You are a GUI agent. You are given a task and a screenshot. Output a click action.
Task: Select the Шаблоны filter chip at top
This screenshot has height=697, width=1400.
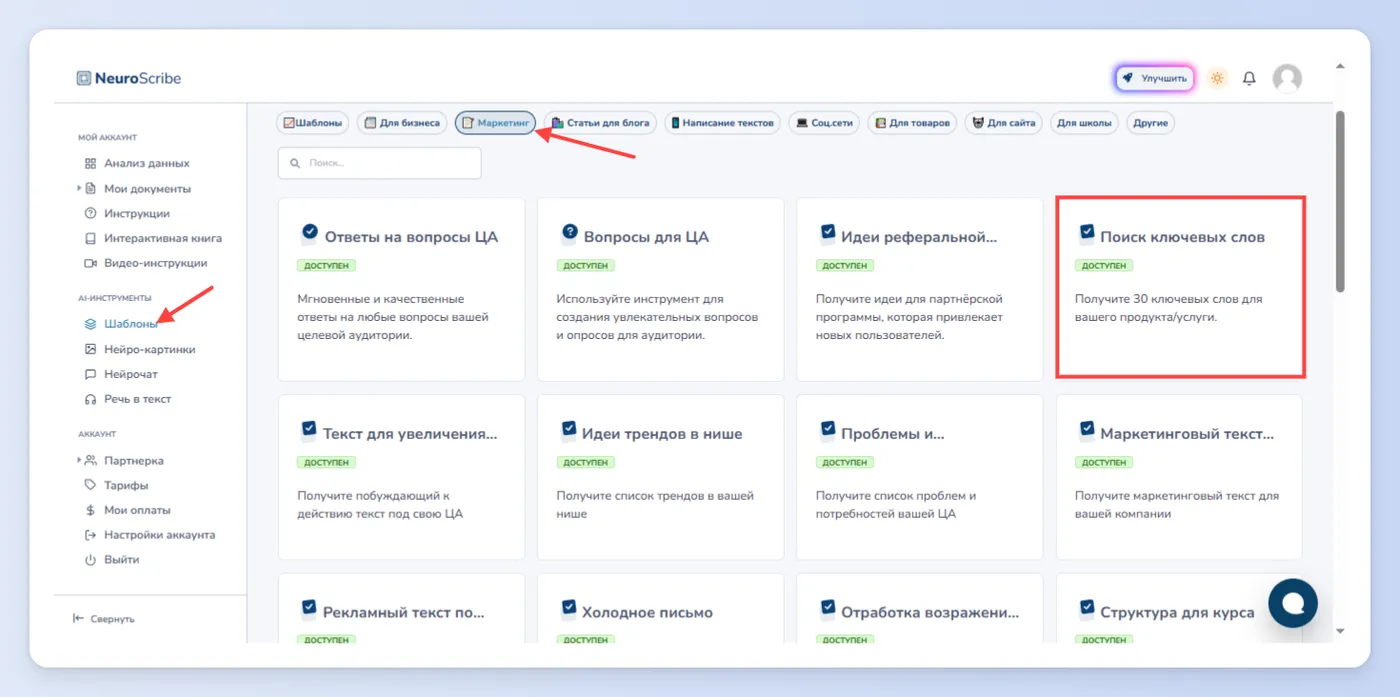click(313, 123)
